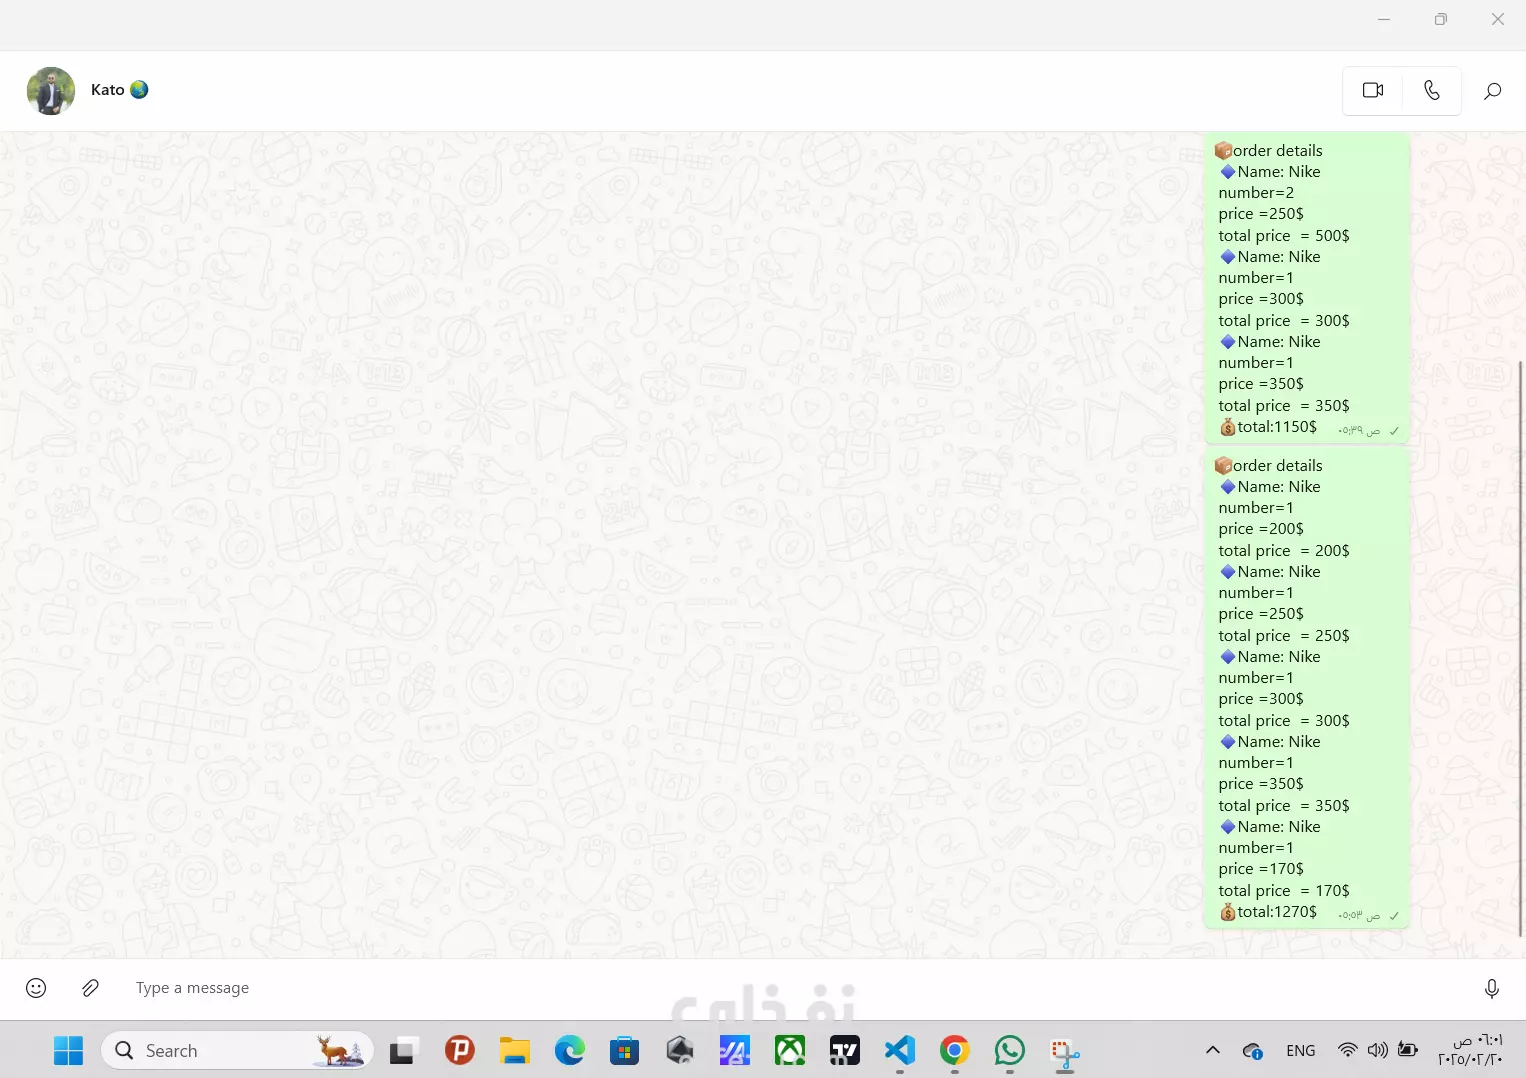Click the 'price =170$' line
This screenshot has height=1078, width=1526.
(x=1261, y=869)
